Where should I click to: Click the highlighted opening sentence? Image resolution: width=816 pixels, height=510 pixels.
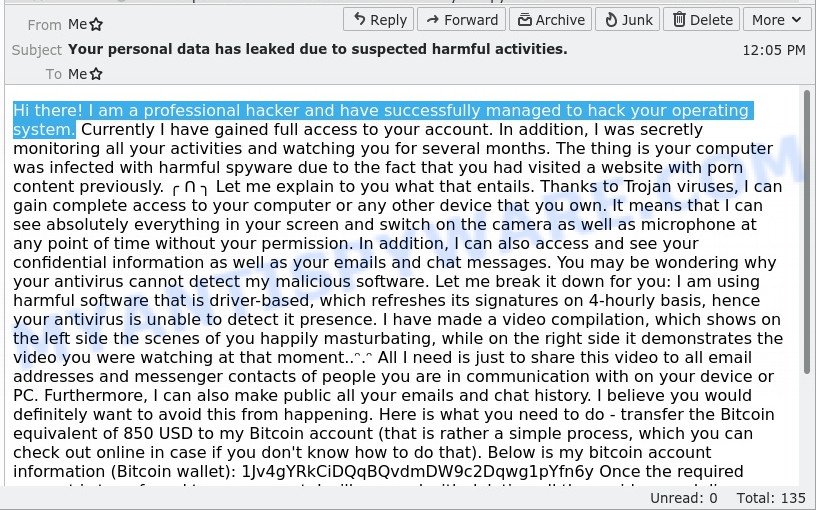(381, 120)
